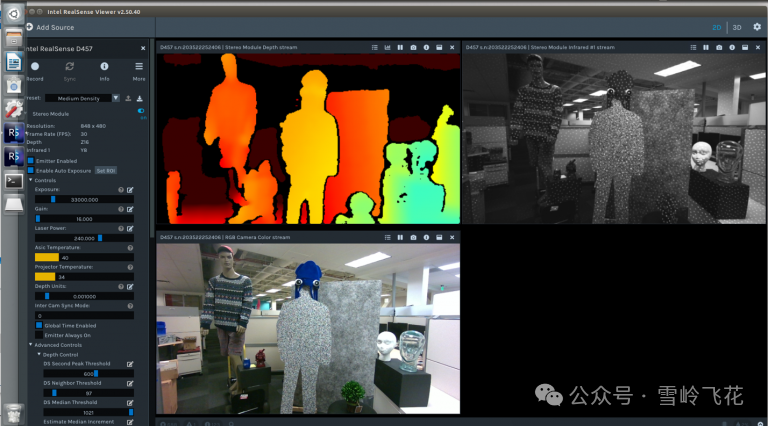
Task: Toggle the Emitter Enabled checkbox
Action: point(31,160)
